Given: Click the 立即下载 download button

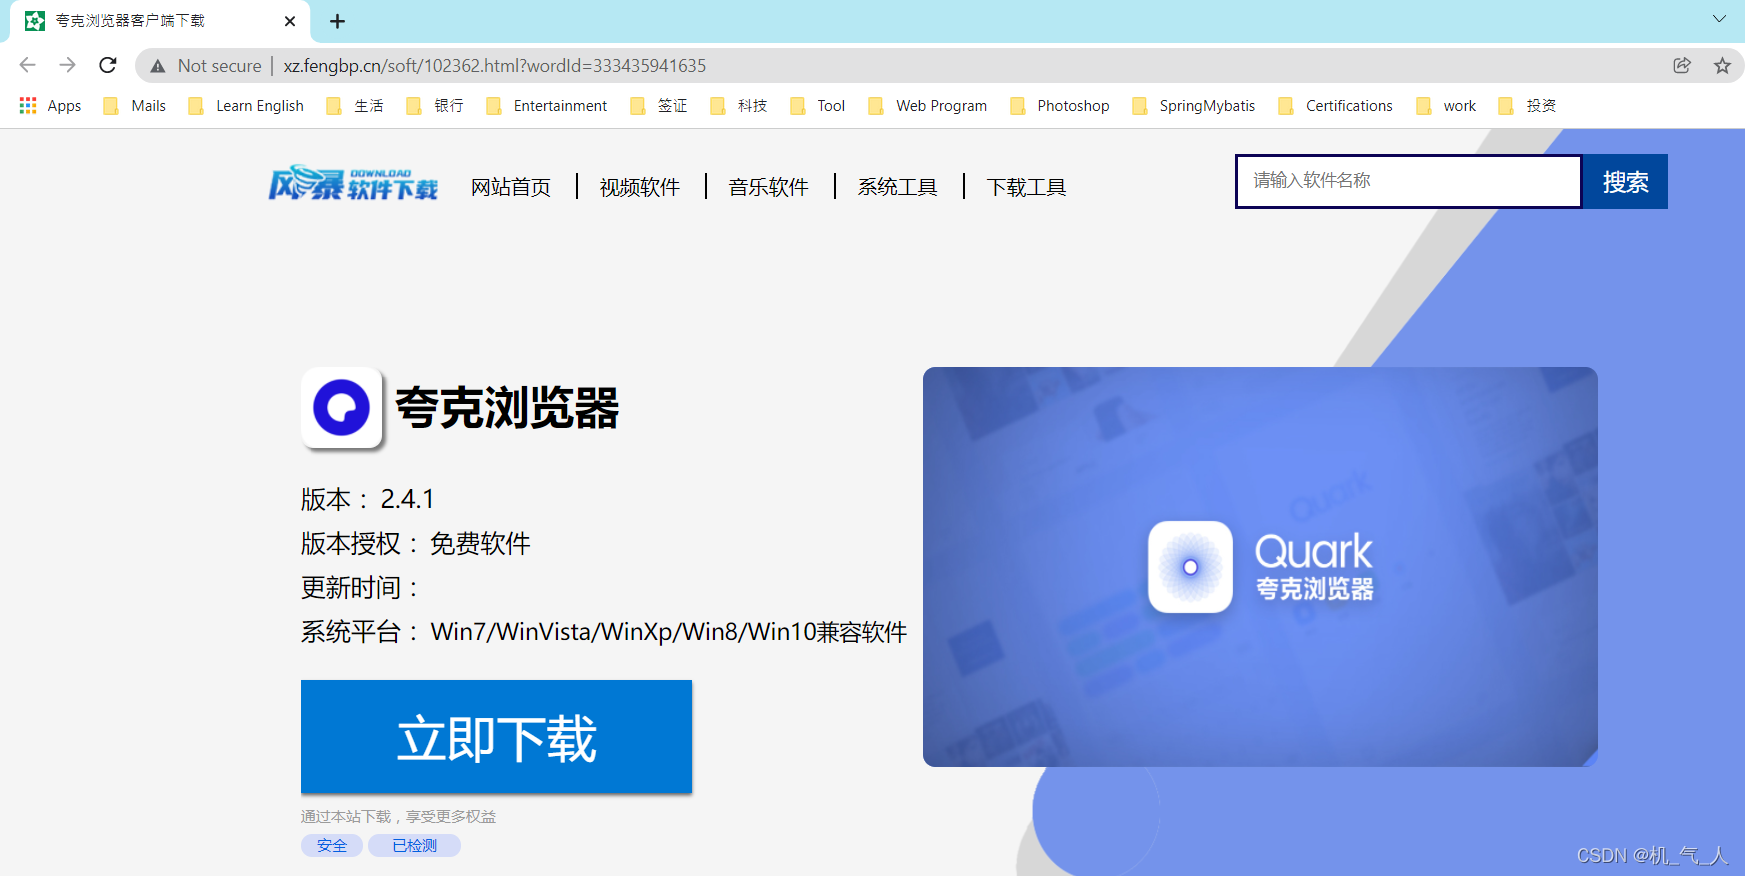Looking at the screenshot, I should (x=496, y=737).
